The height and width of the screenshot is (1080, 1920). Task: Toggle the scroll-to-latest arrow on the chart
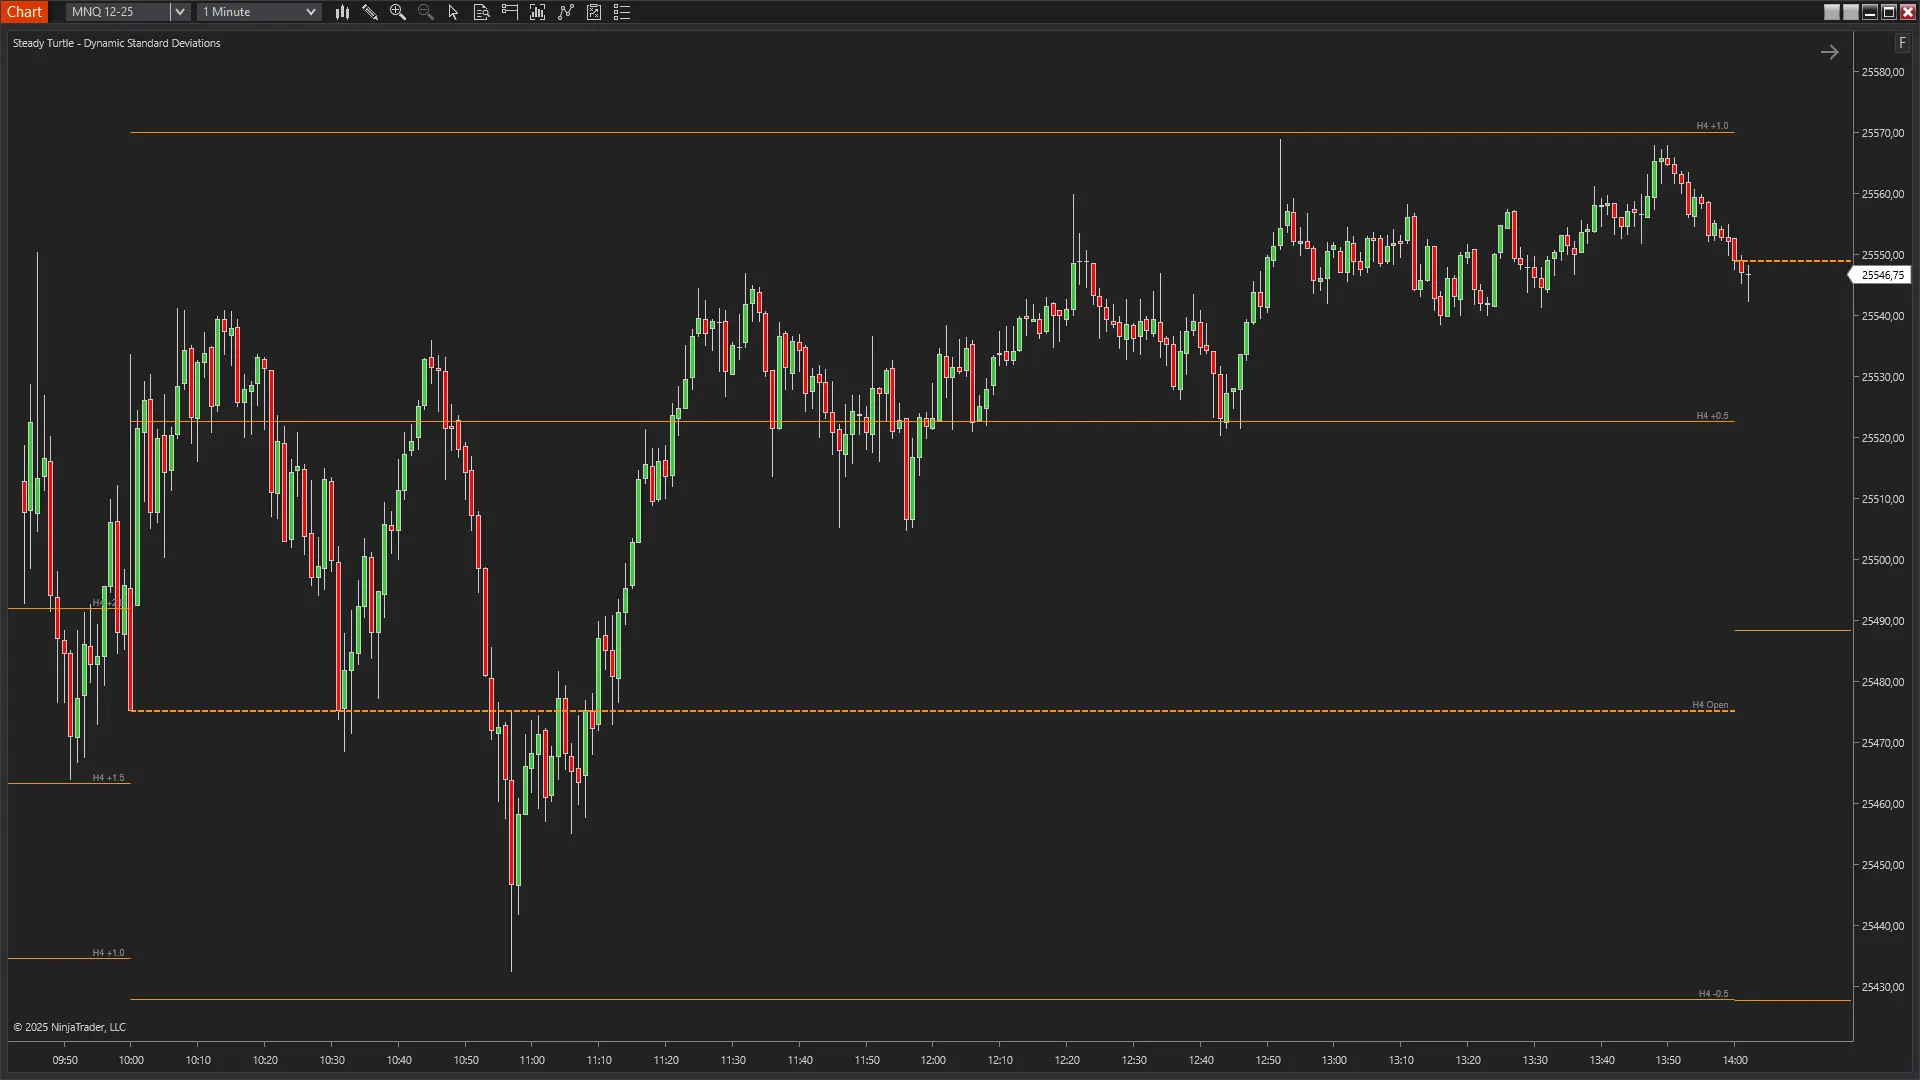click(x=1830, y=52)
